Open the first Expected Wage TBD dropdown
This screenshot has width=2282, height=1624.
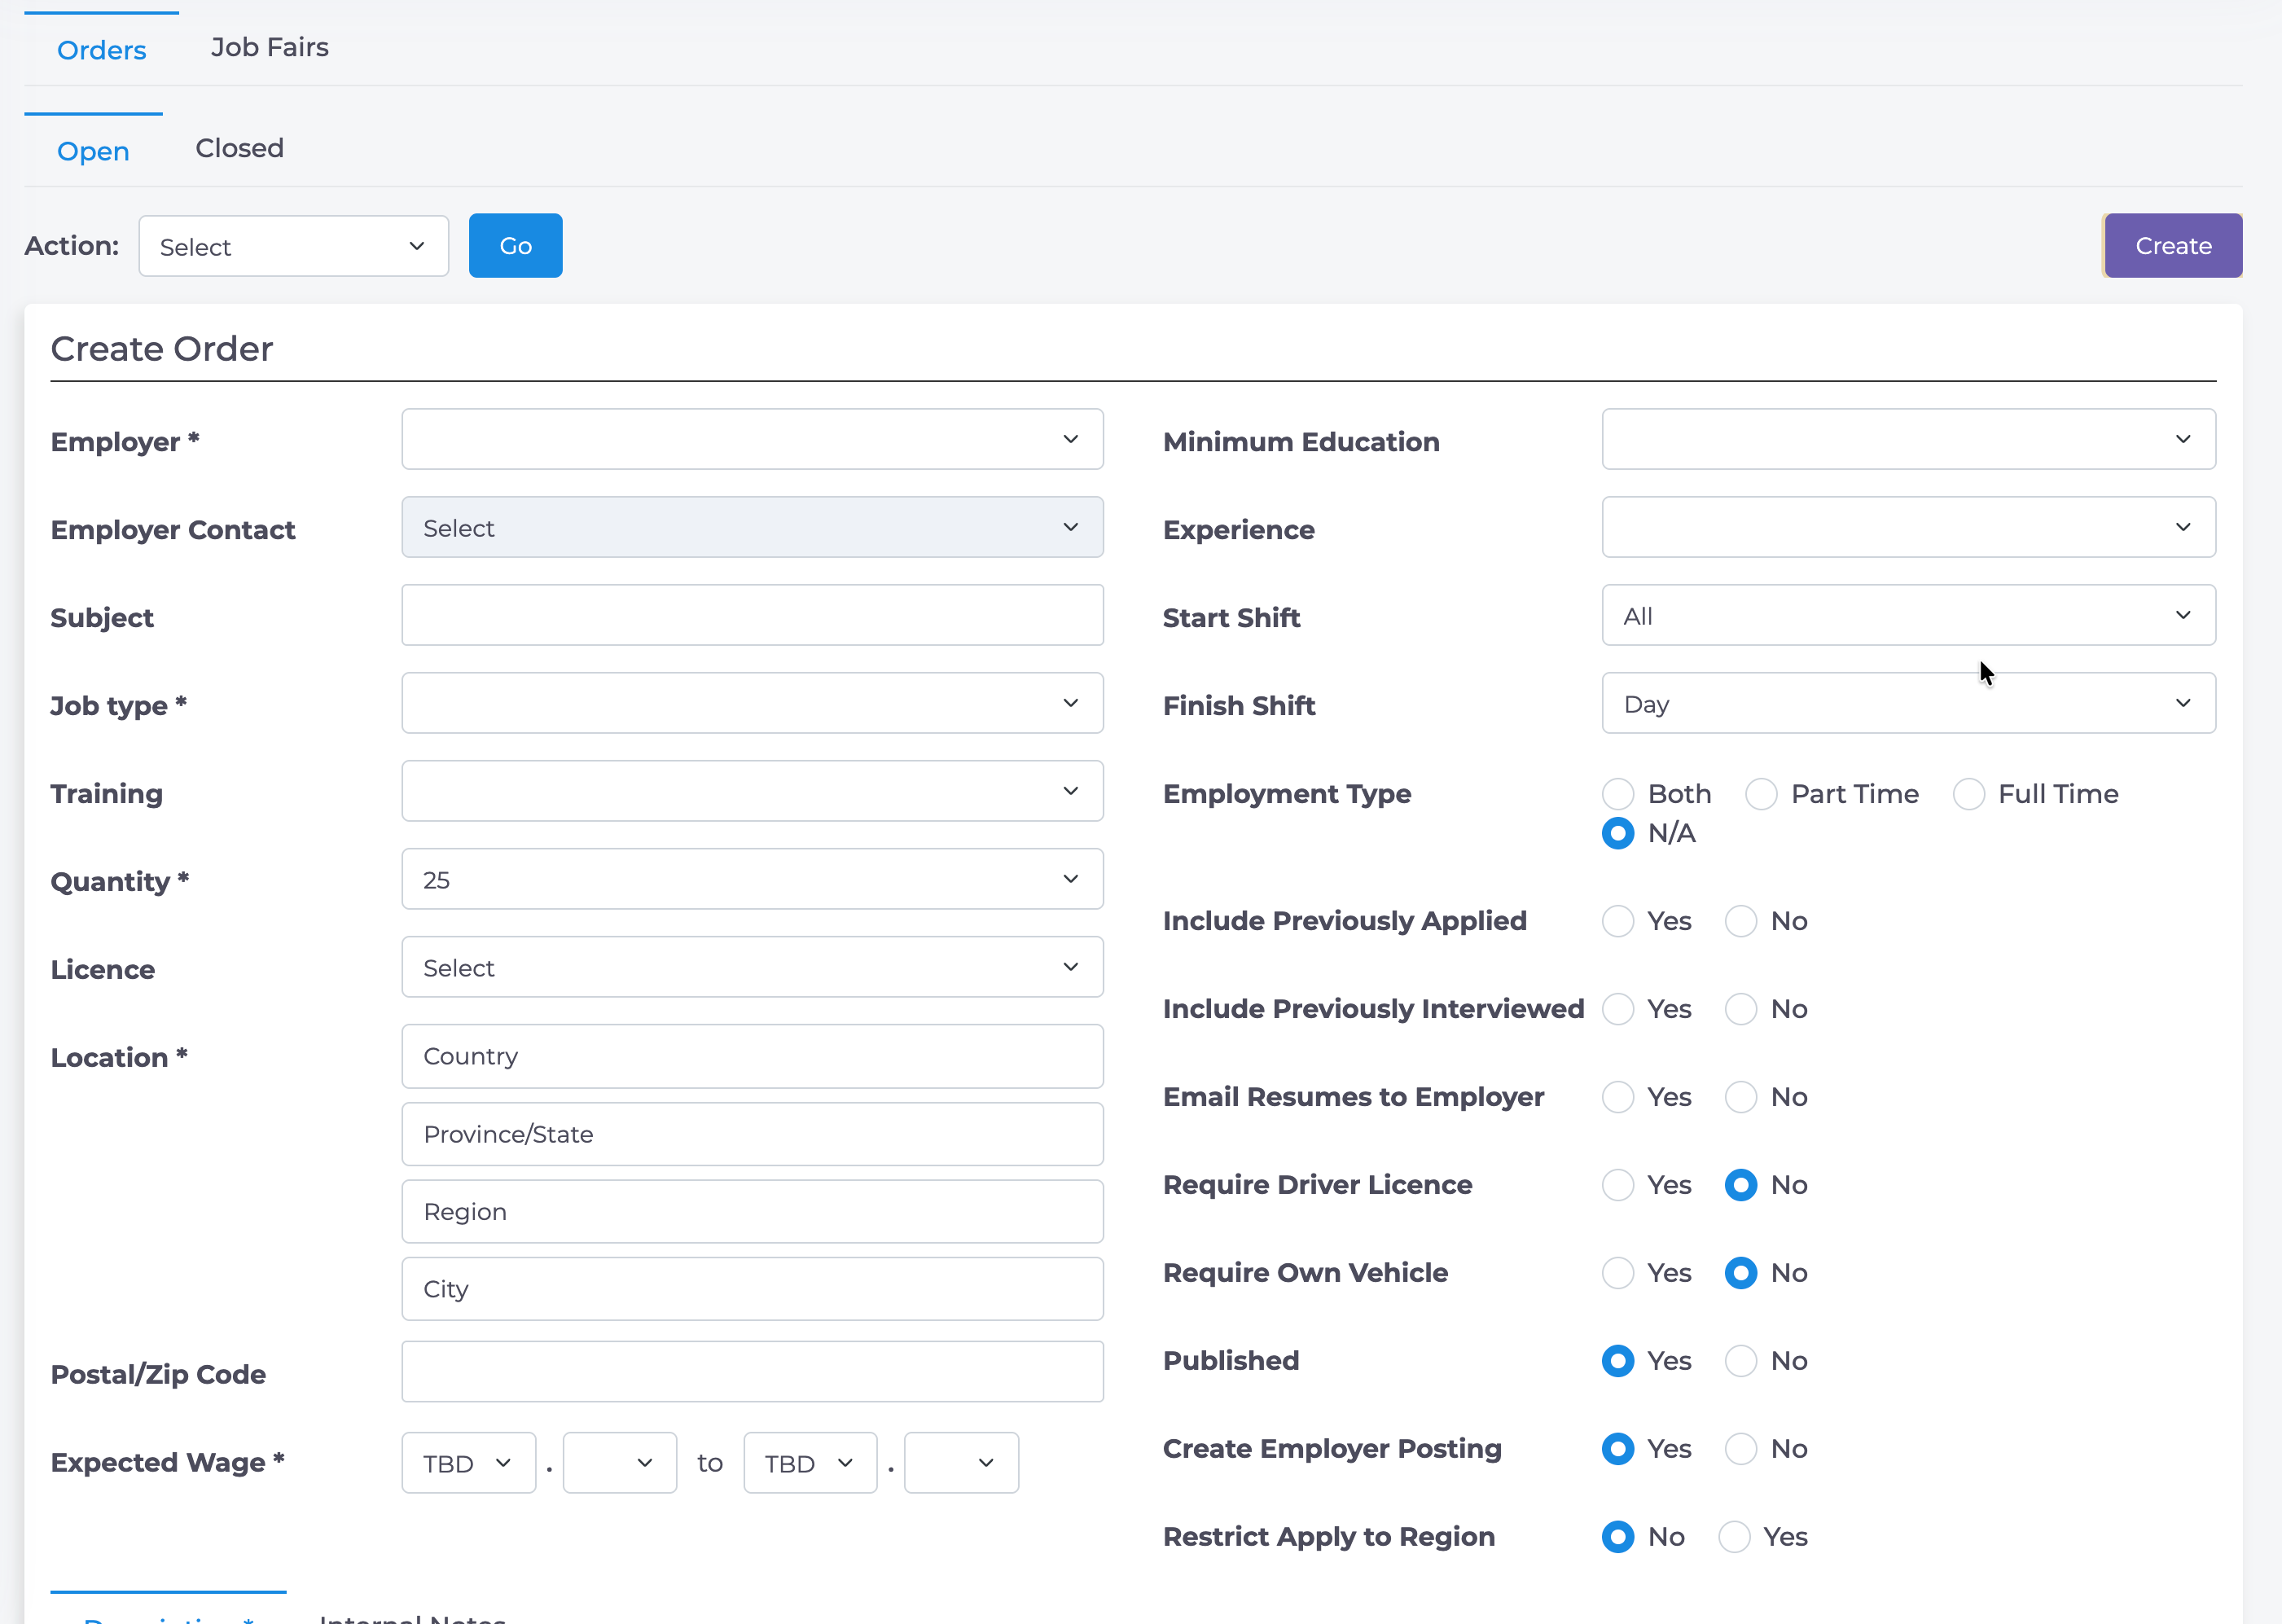coord(468,1463)
